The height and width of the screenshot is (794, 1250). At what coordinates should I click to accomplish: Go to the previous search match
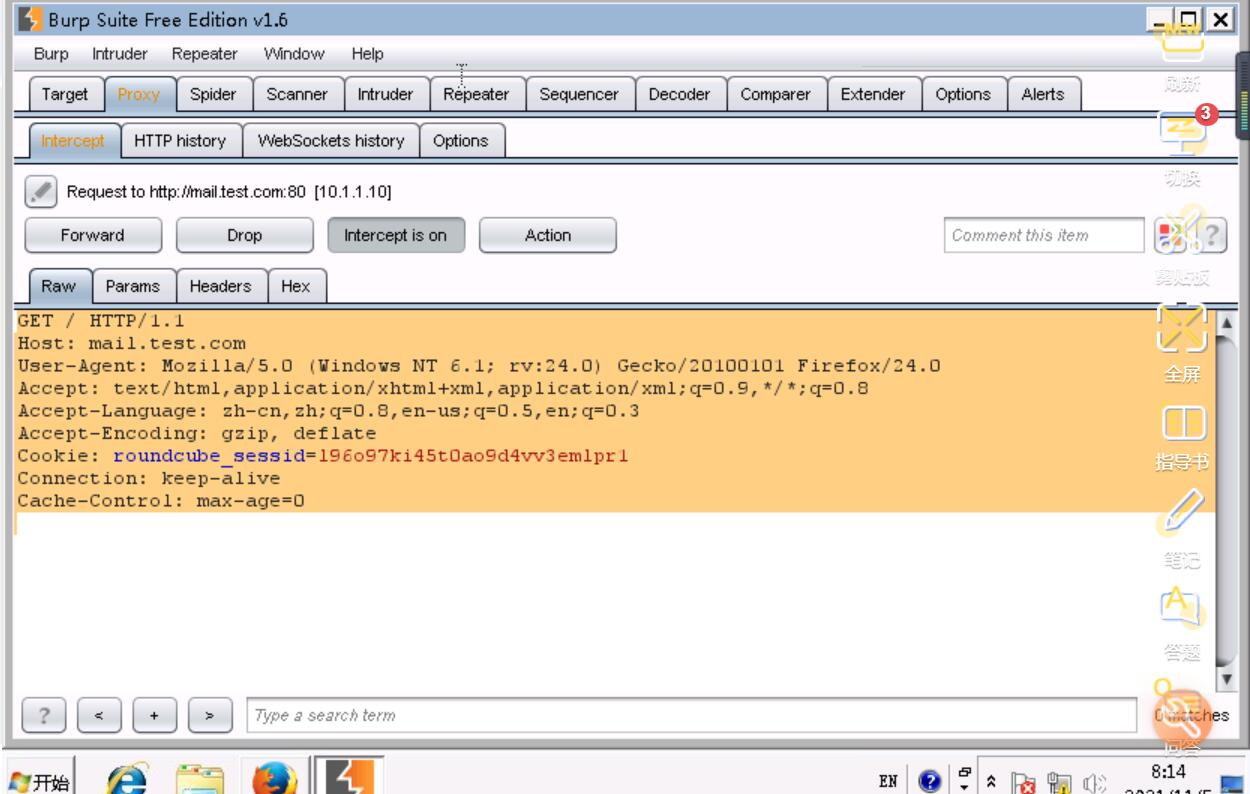98,715
